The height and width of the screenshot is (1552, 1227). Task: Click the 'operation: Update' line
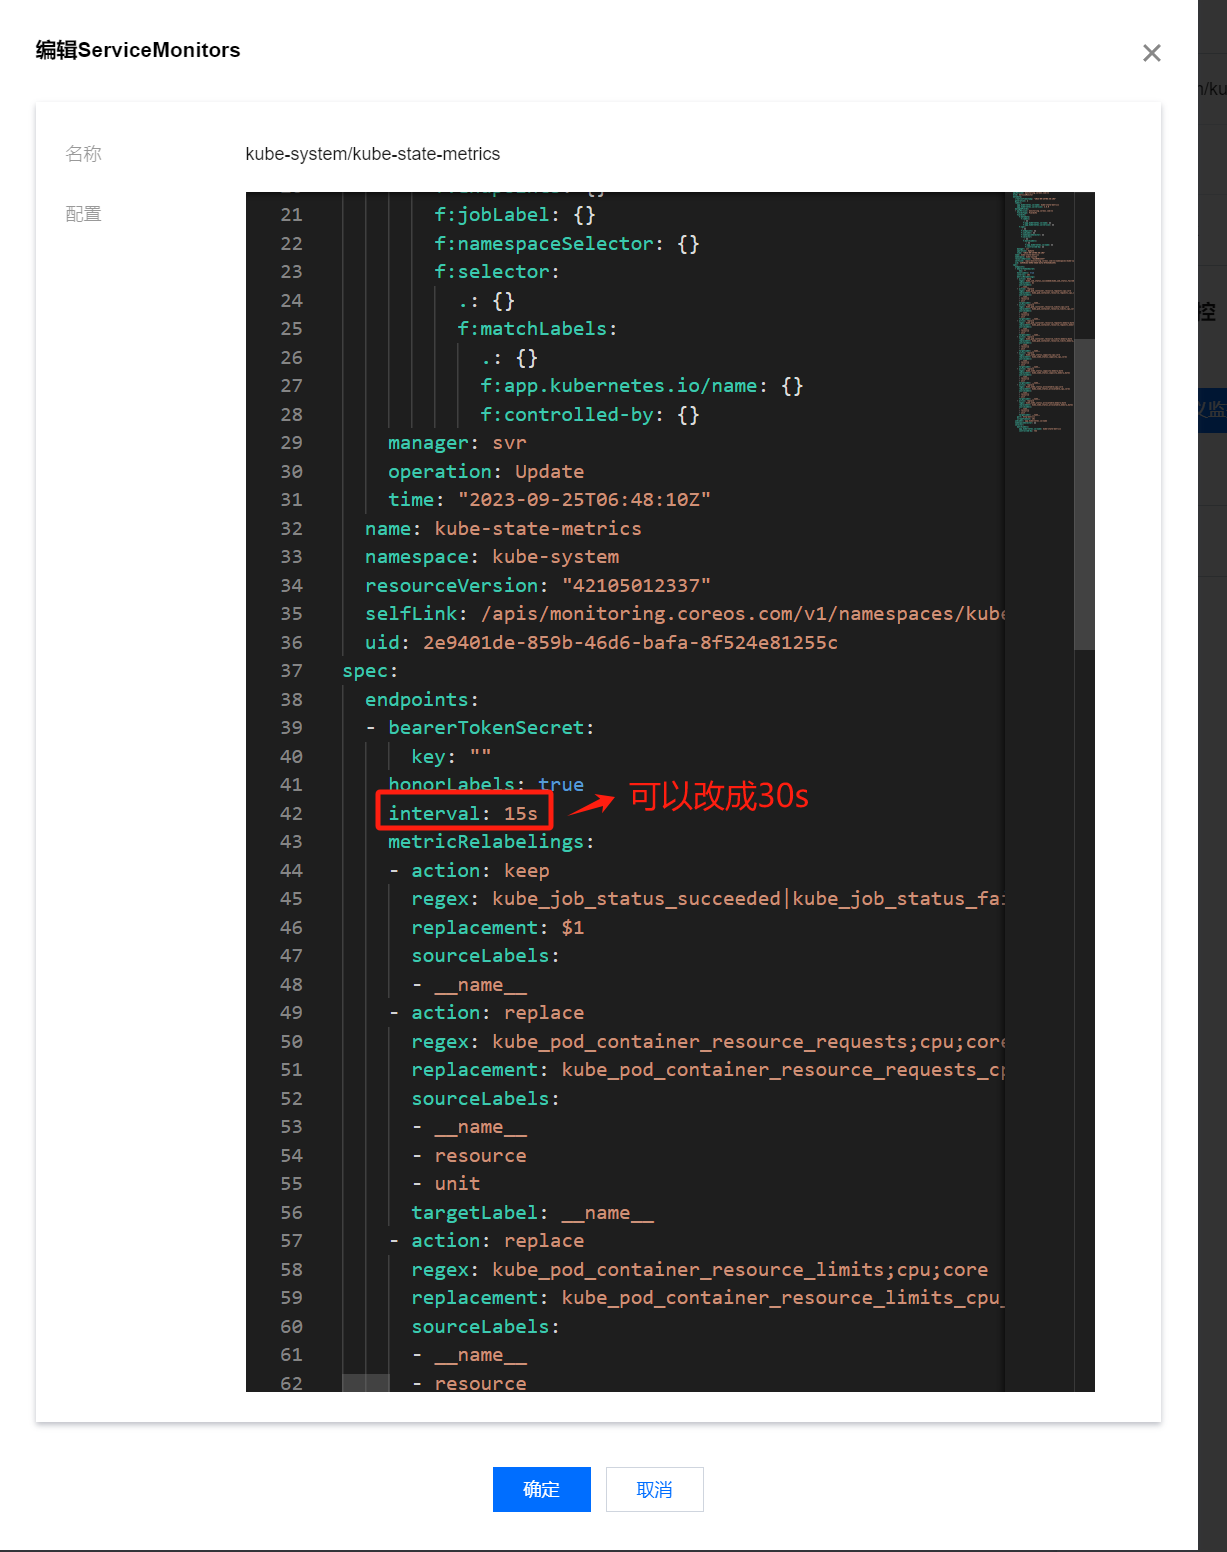point(486,472)
